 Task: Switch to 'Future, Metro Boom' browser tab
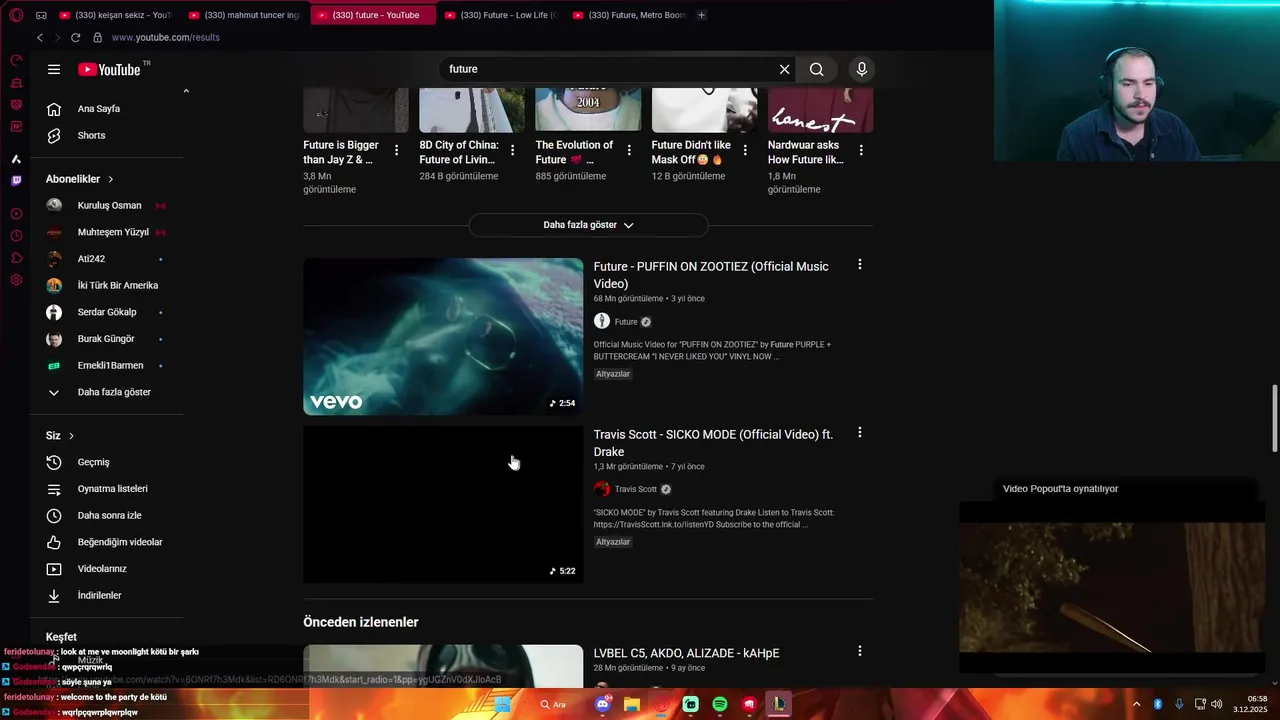tap(628, 15)
